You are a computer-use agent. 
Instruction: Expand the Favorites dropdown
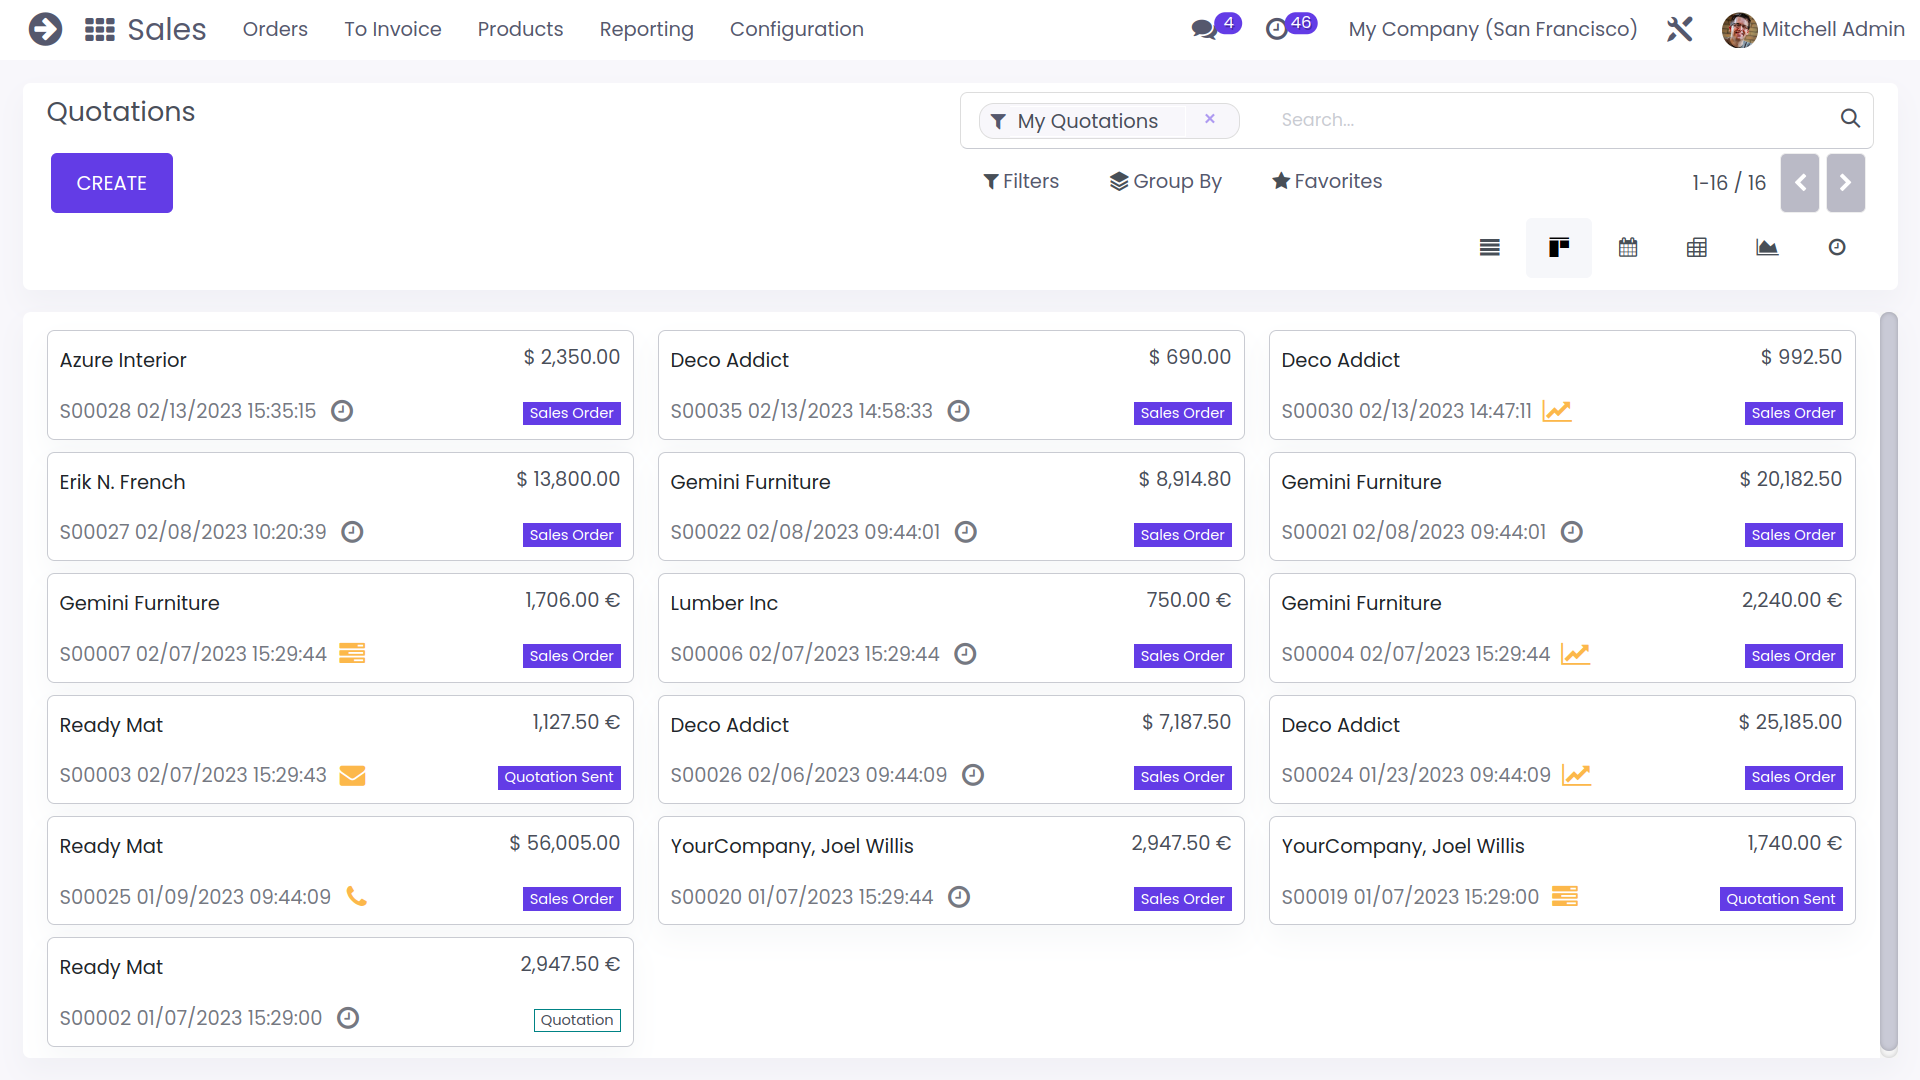pos(1327,181)
